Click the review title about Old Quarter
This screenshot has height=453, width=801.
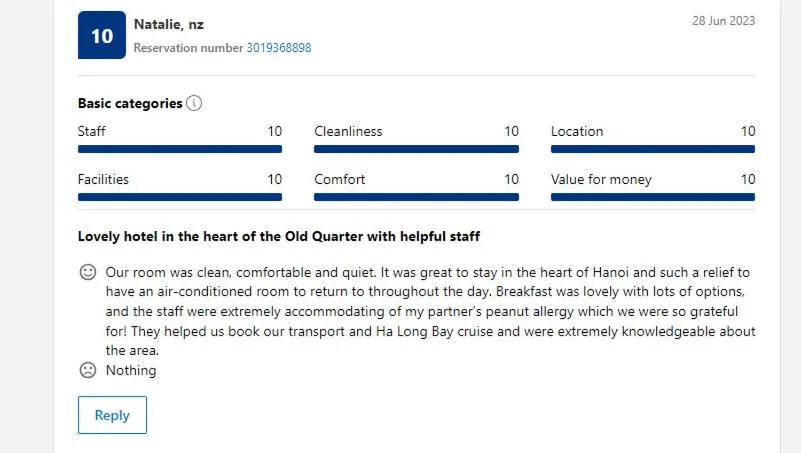pyautogui.click(x=279, y=237)
